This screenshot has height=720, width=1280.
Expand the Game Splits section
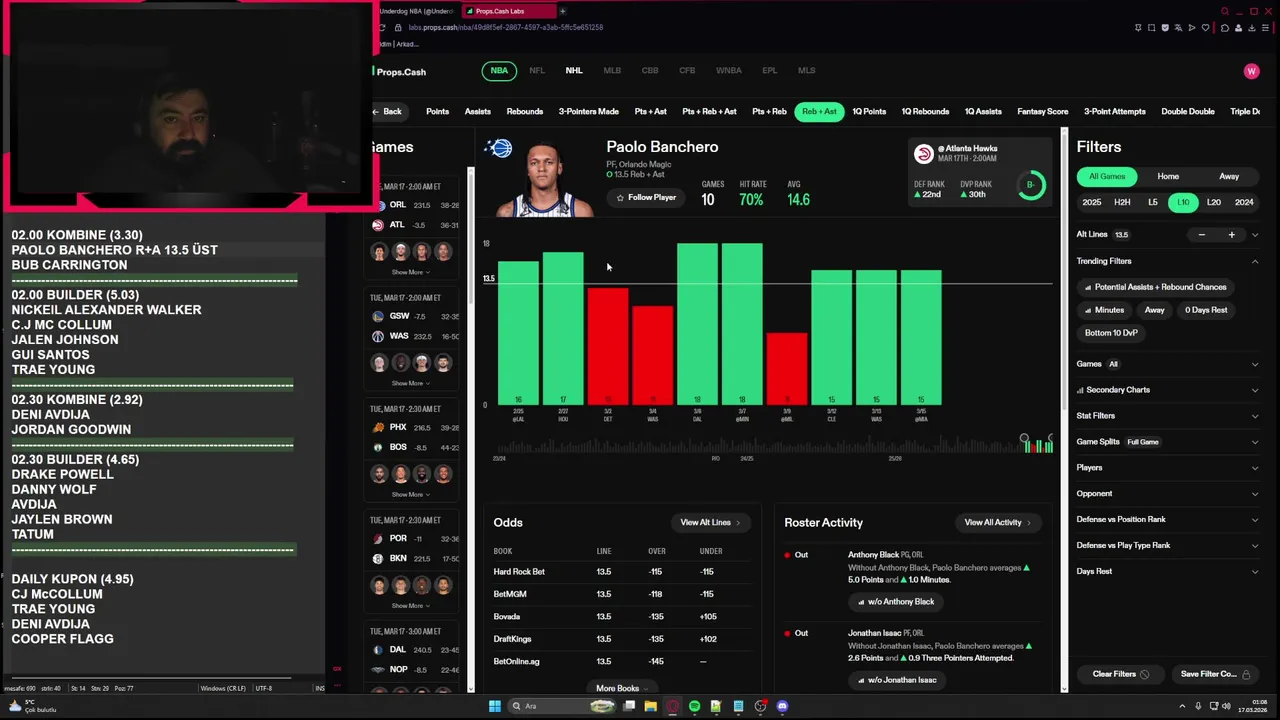pos(1167,442)
